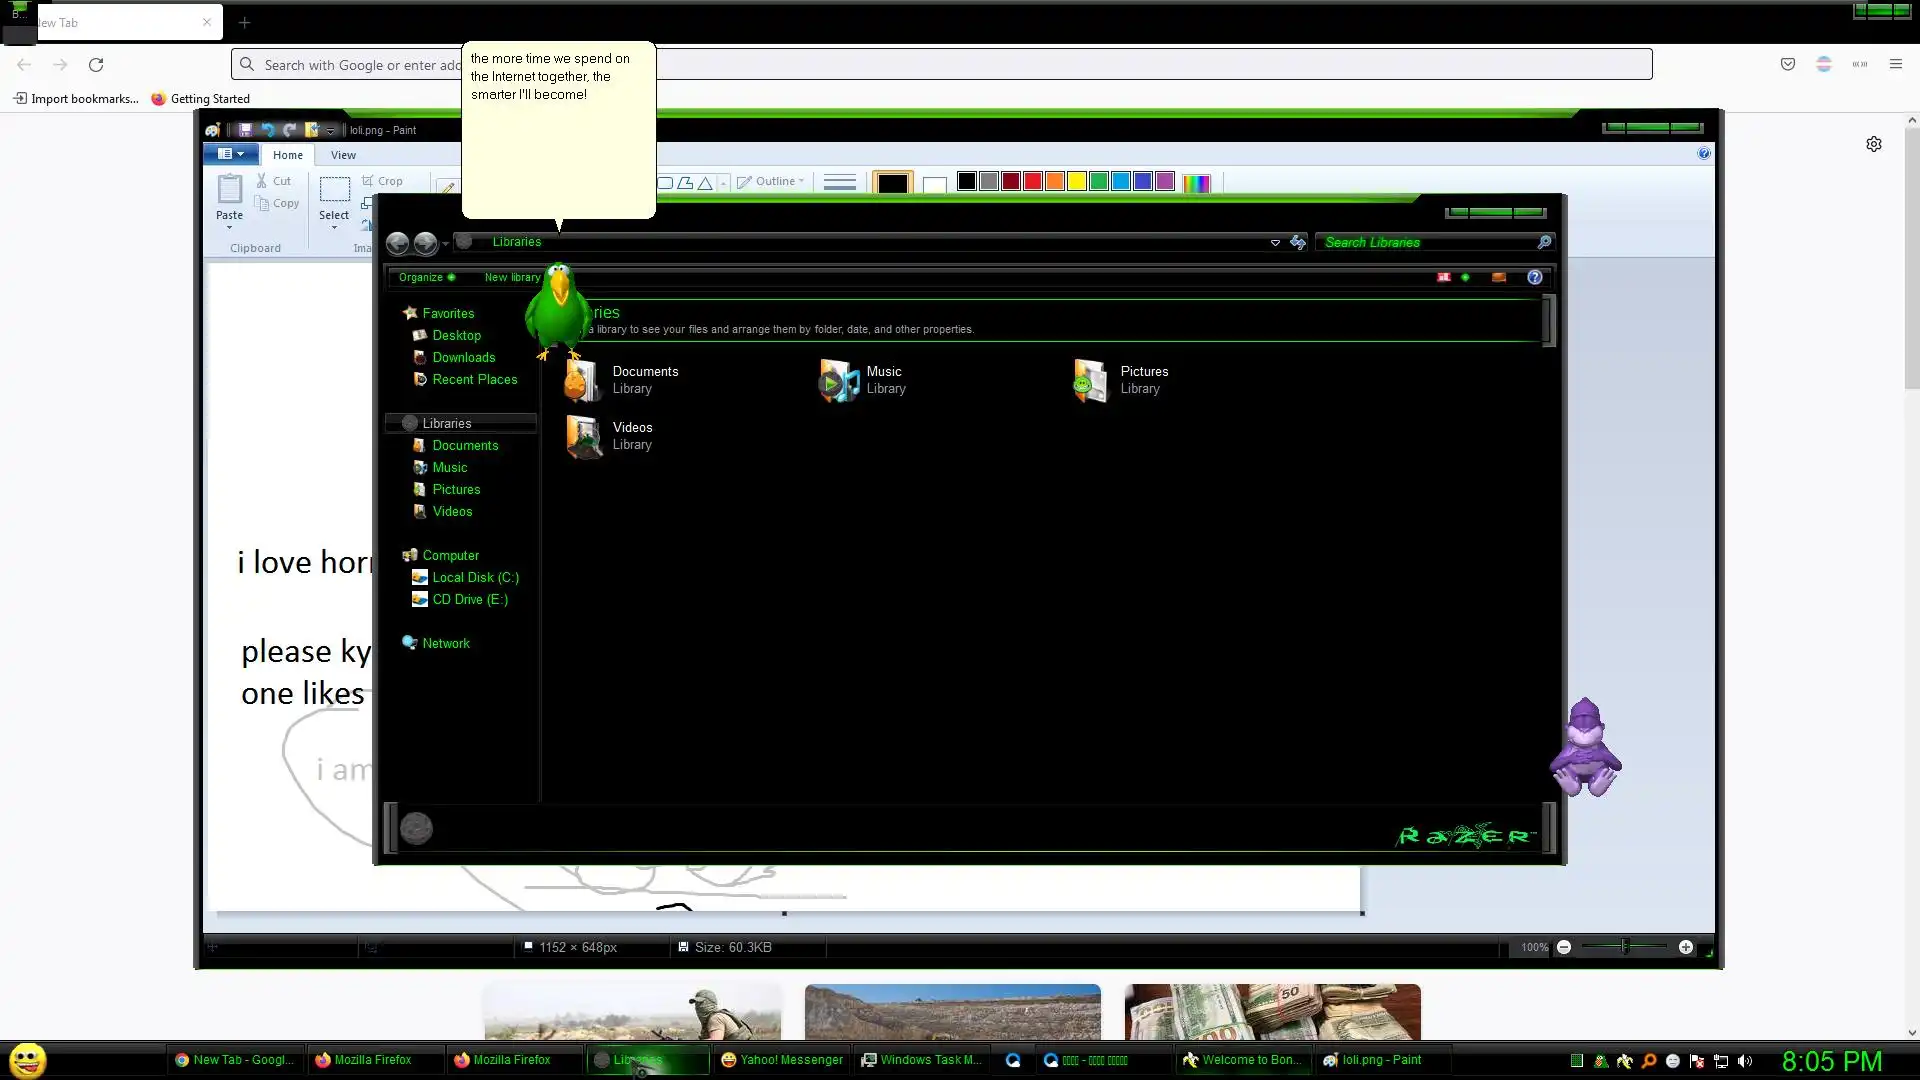The width and height of the screenshot is (1920, 1080).
Task: Click the Save icon in Paint title bar
Action: pyautogui.click(x=245, y=130)
